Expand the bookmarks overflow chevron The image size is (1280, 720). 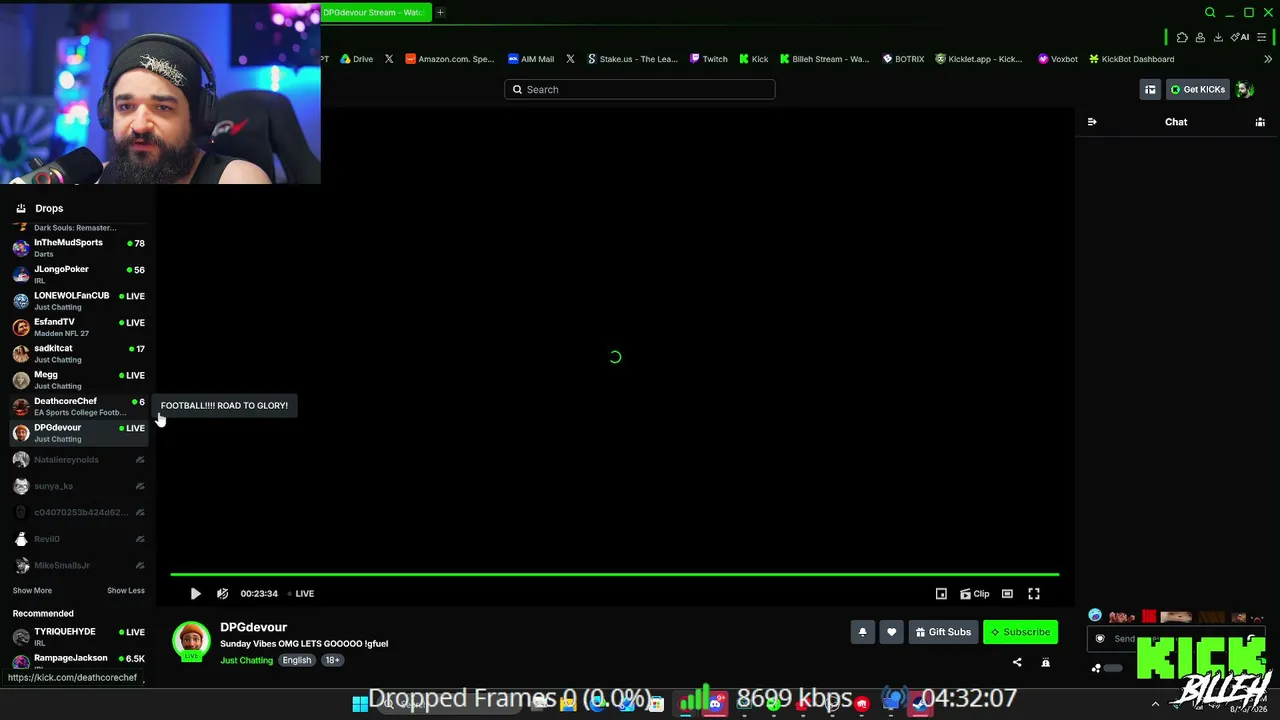(1268, 59)
